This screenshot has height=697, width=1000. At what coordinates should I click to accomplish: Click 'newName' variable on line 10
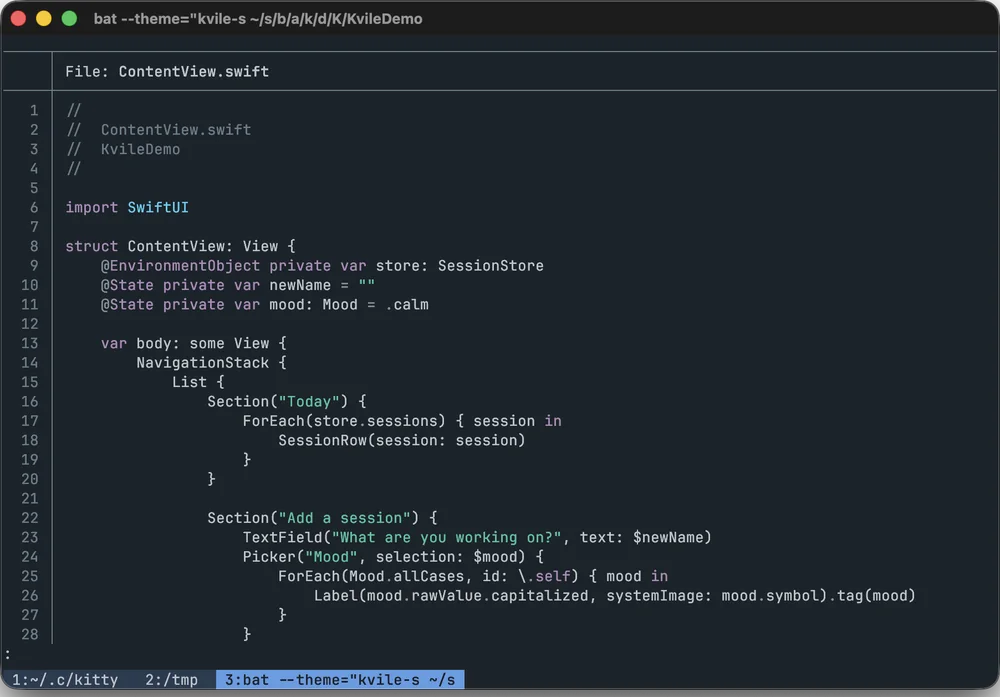(300, 285)
